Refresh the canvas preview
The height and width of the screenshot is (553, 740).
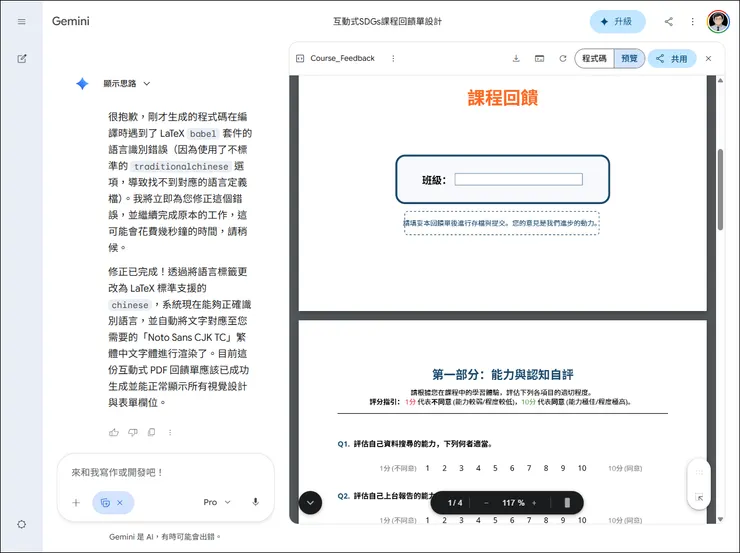(563, 59)
